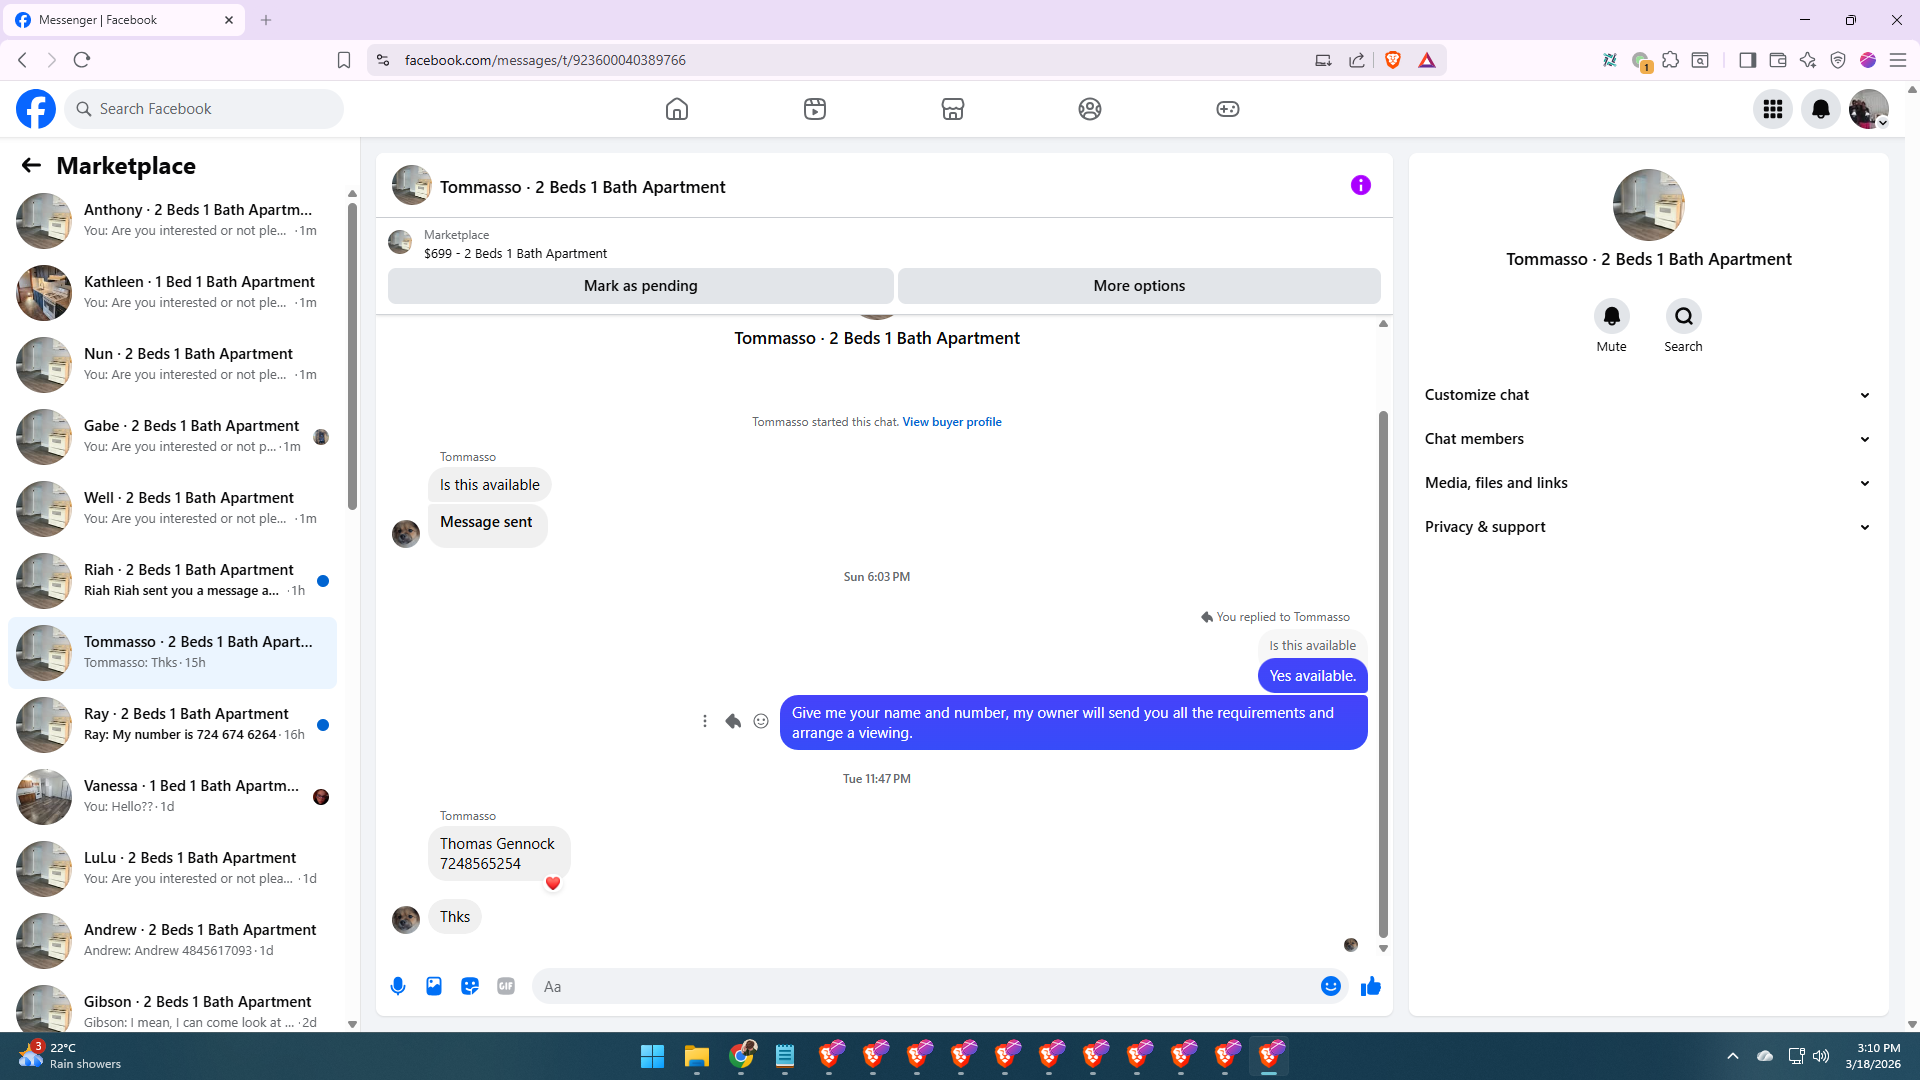Viewport: 1920px width, 1080px height.
Task: Mute this conversation with the bell
Action: [x=1611, y=317]
